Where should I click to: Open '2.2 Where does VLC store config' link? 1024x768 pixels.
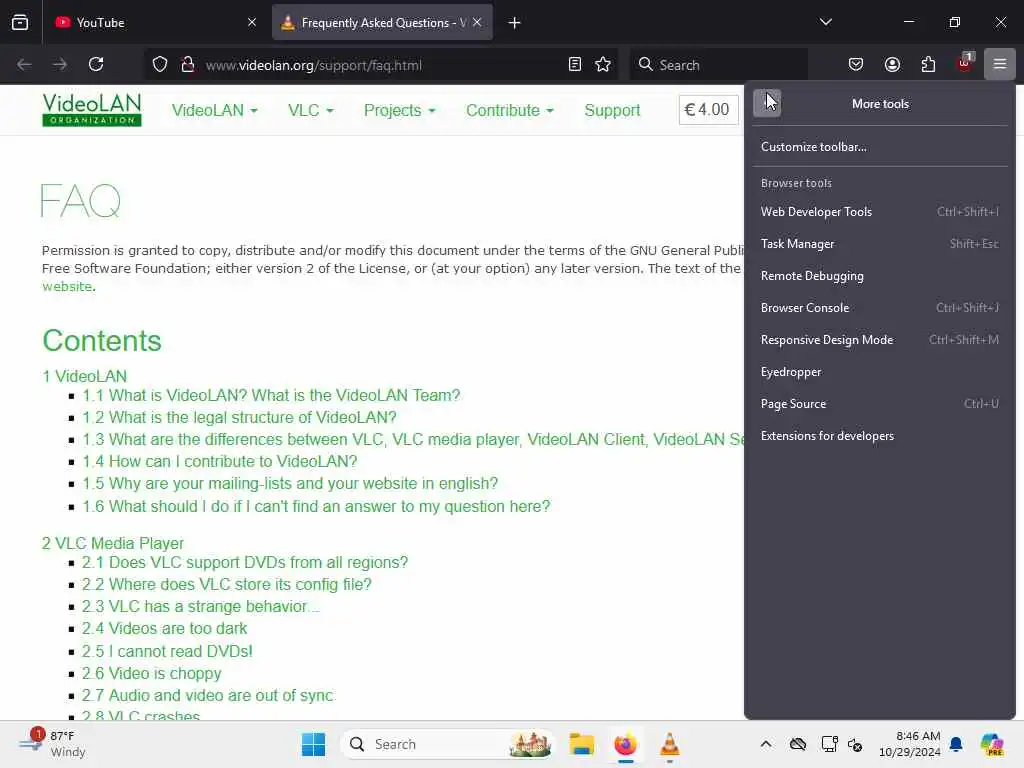227,584
